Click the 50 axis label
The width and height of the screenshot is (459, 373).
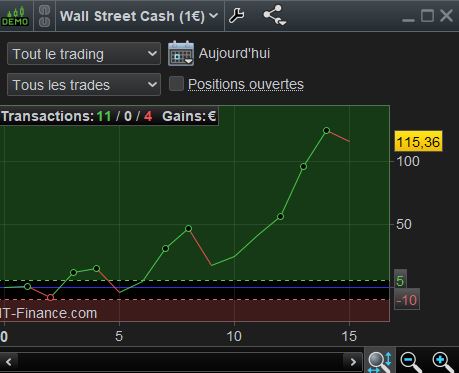404,224
